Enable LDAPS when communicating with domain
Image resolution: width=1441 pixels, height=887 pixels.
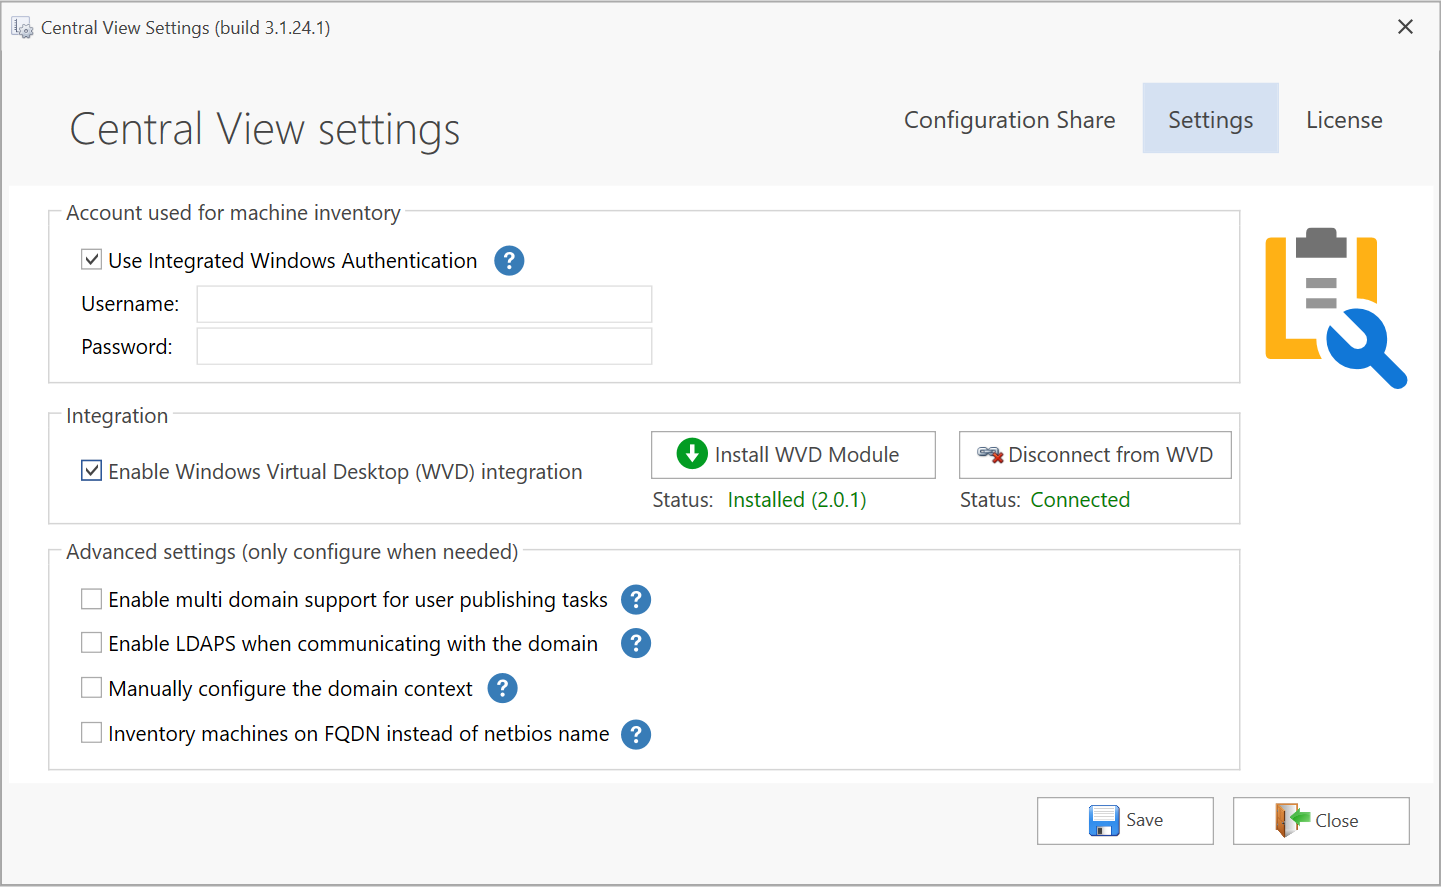point(92,643)
